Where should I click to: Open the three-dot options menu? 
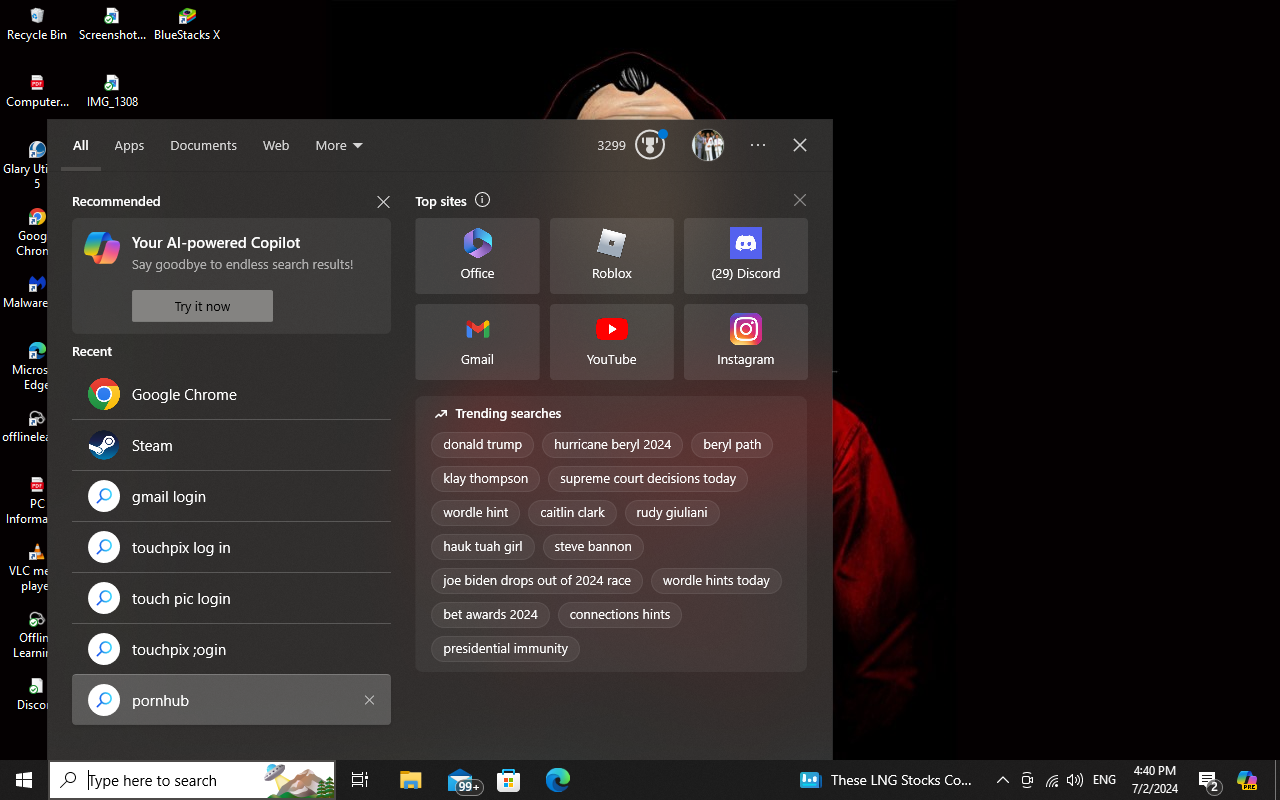(x=758, y=145)
